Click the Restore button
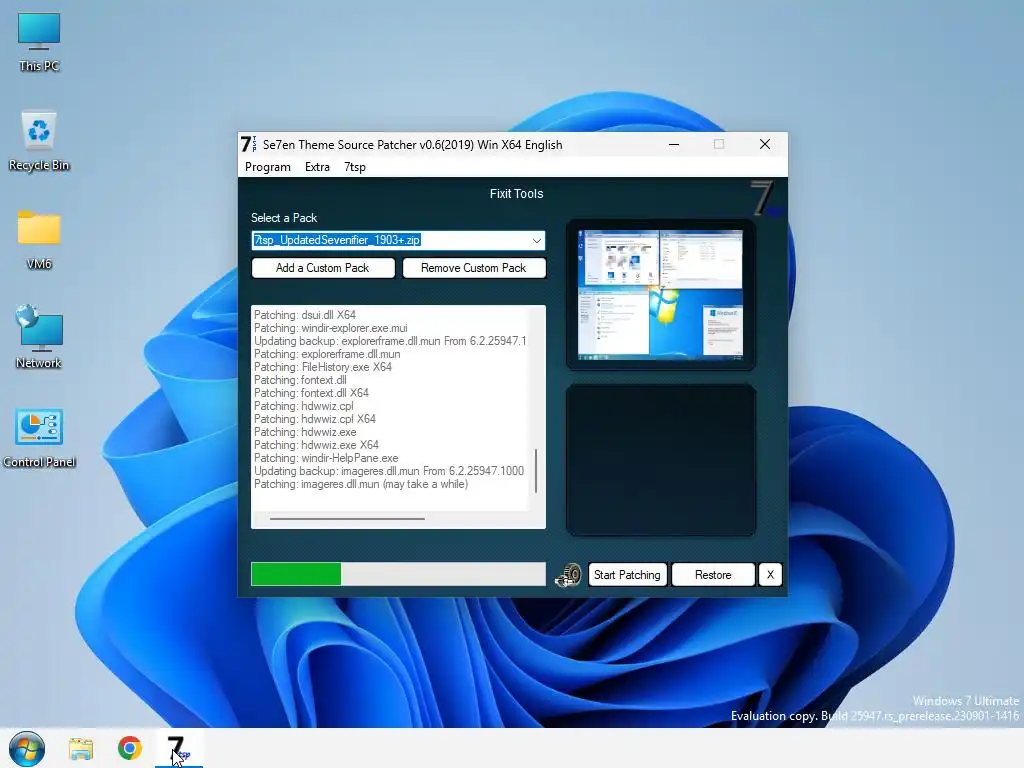The image size is (1024, 768). [713, 575]
